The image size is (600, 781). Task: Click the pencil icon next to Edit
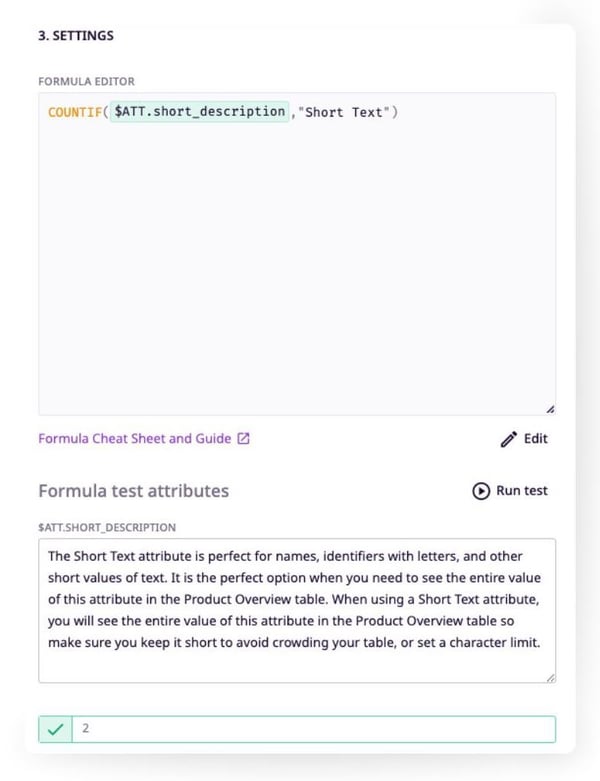508,438
